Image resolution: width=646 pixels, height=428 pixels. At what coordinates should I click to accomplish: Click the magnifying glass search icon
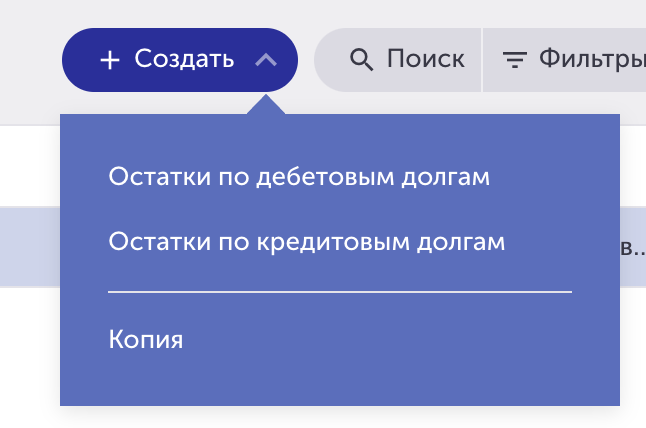pyautogui.click(x=361, y=60)
